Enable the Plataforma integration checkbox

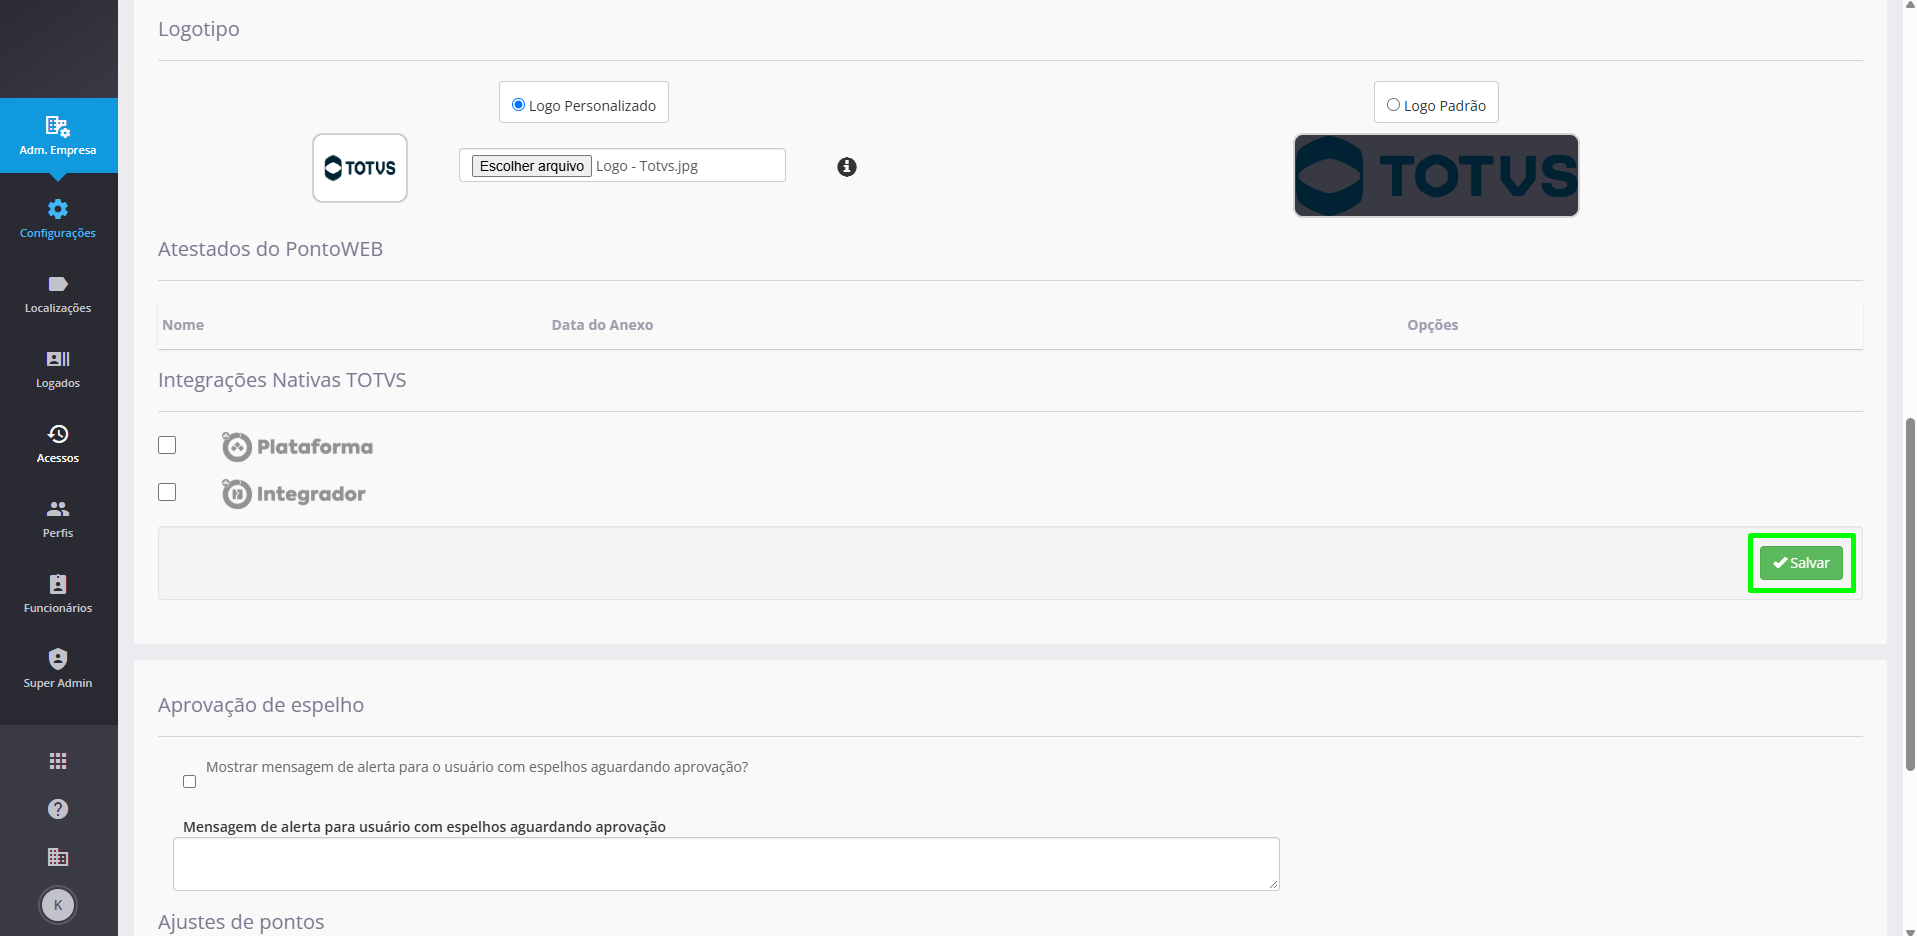167,445
